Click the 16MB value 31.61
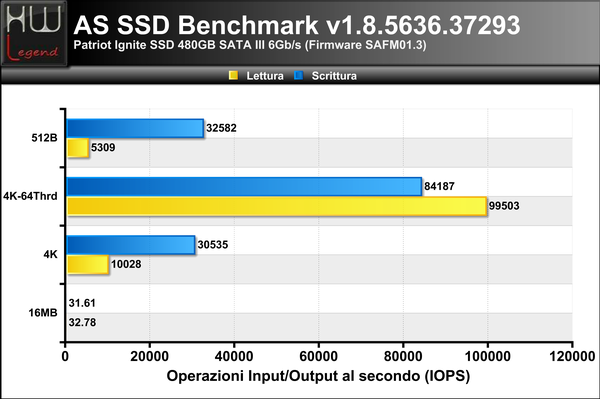The height and width of the screenshot is (399, 600). coord(82,303)
